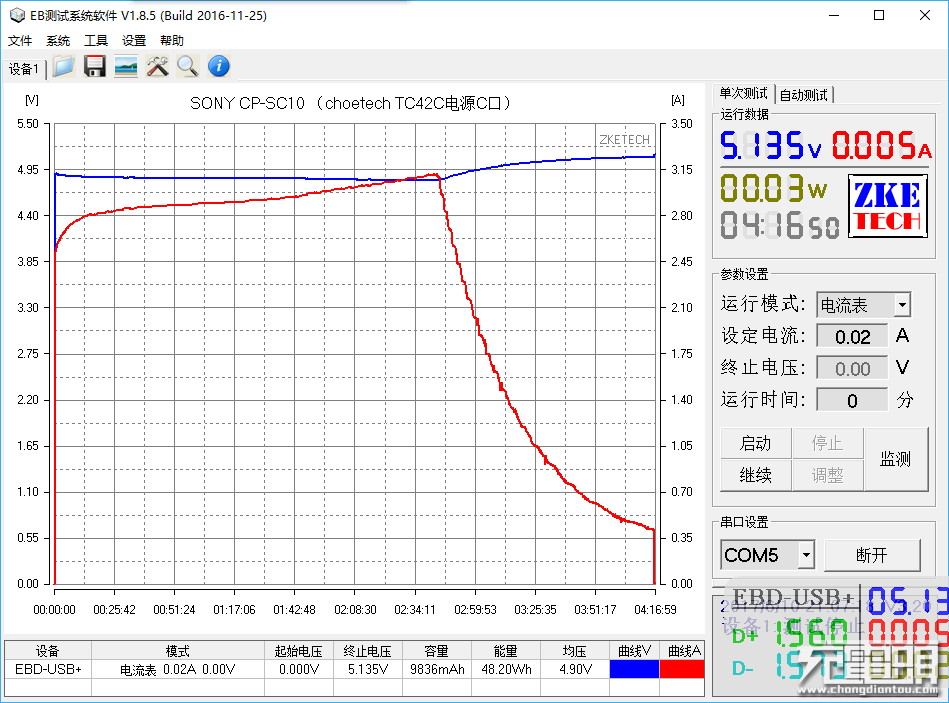Screen dimensions: 949x703
Task: Click the 停止 button
Action: [827, 443]
